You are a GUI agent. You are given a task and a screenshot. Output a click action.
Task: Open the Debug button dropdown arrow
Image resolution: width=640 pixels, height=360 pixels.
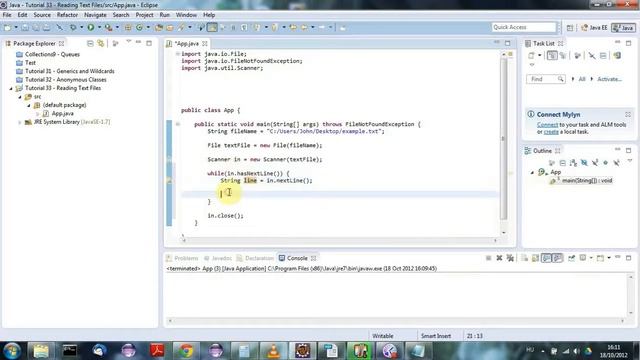point(81,27)
